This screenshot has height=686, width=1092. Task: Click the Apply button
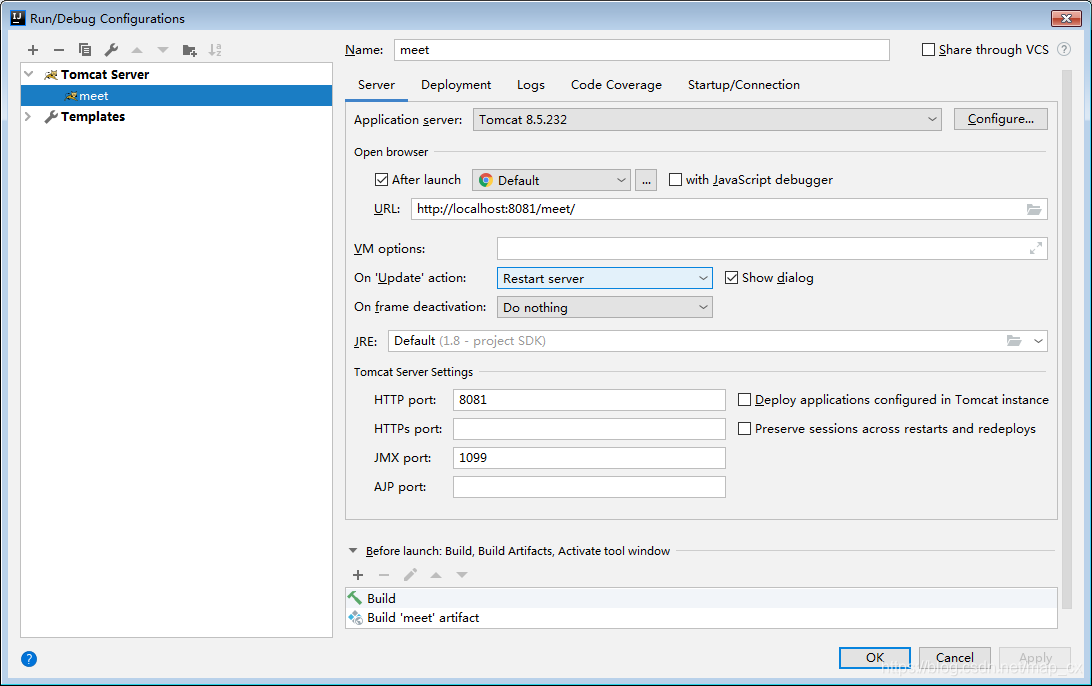tap(1036, 657)
